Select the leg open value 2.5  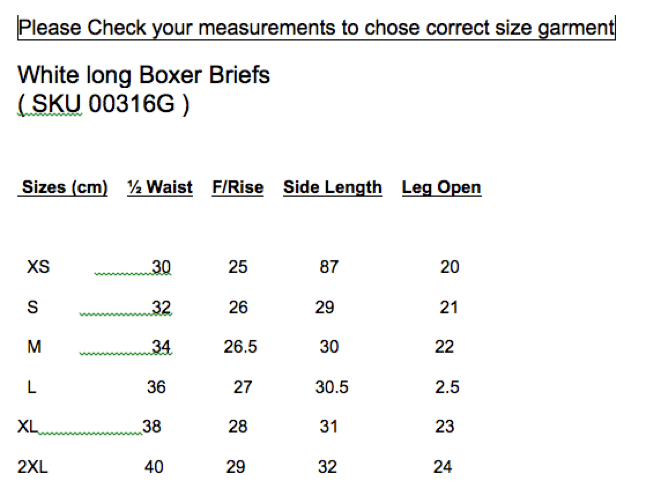[x=447, y=387]
